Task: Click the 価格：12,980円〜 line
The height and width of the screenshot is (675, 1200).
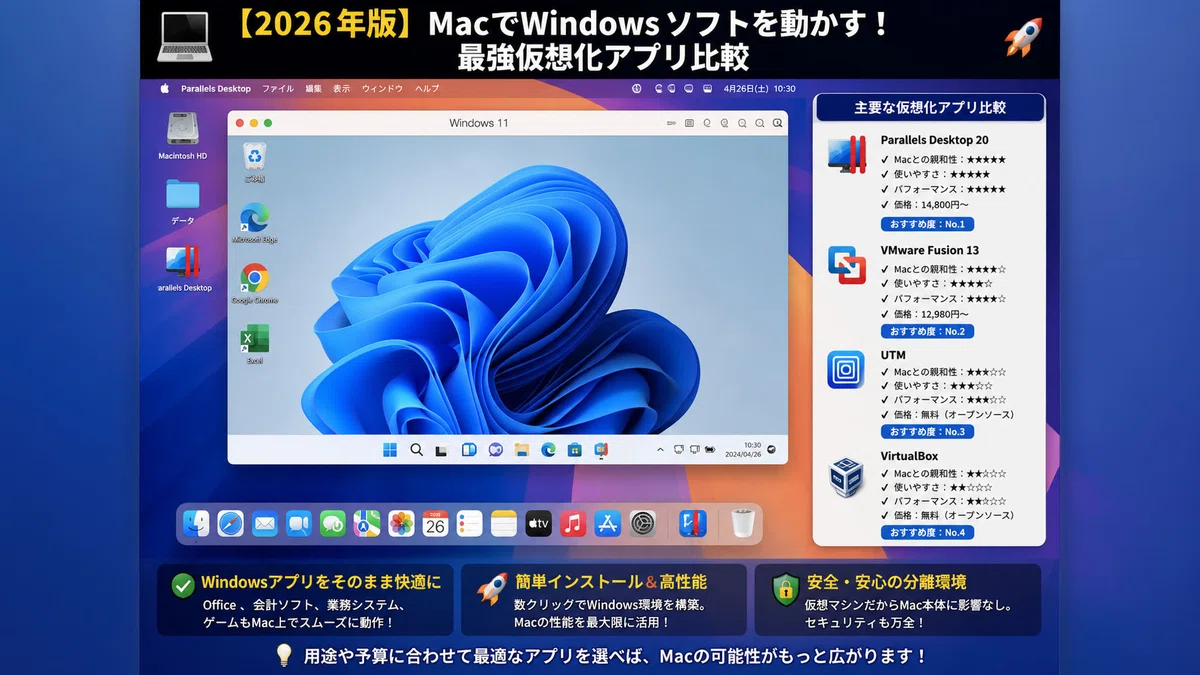Action: pos(931,314)
